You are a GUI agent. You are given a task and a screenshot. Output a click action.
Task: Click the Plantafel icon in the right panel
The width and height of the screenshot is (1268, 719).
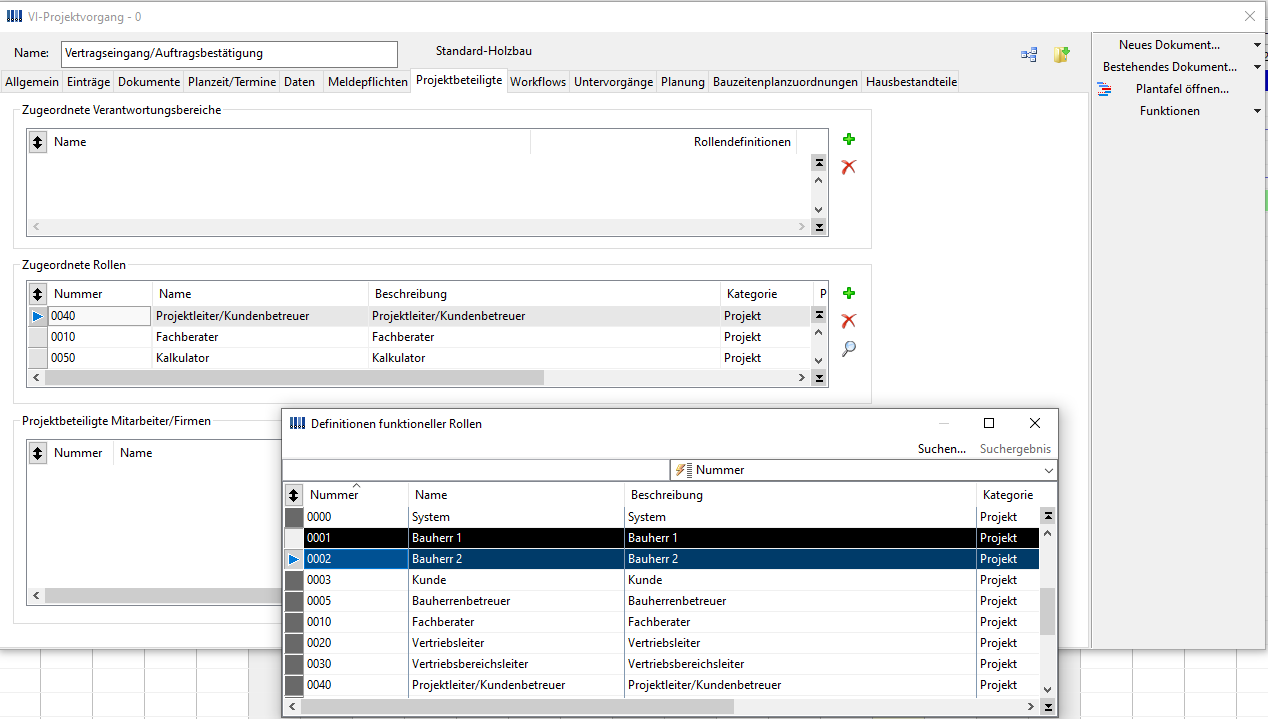coord(1105,89)
